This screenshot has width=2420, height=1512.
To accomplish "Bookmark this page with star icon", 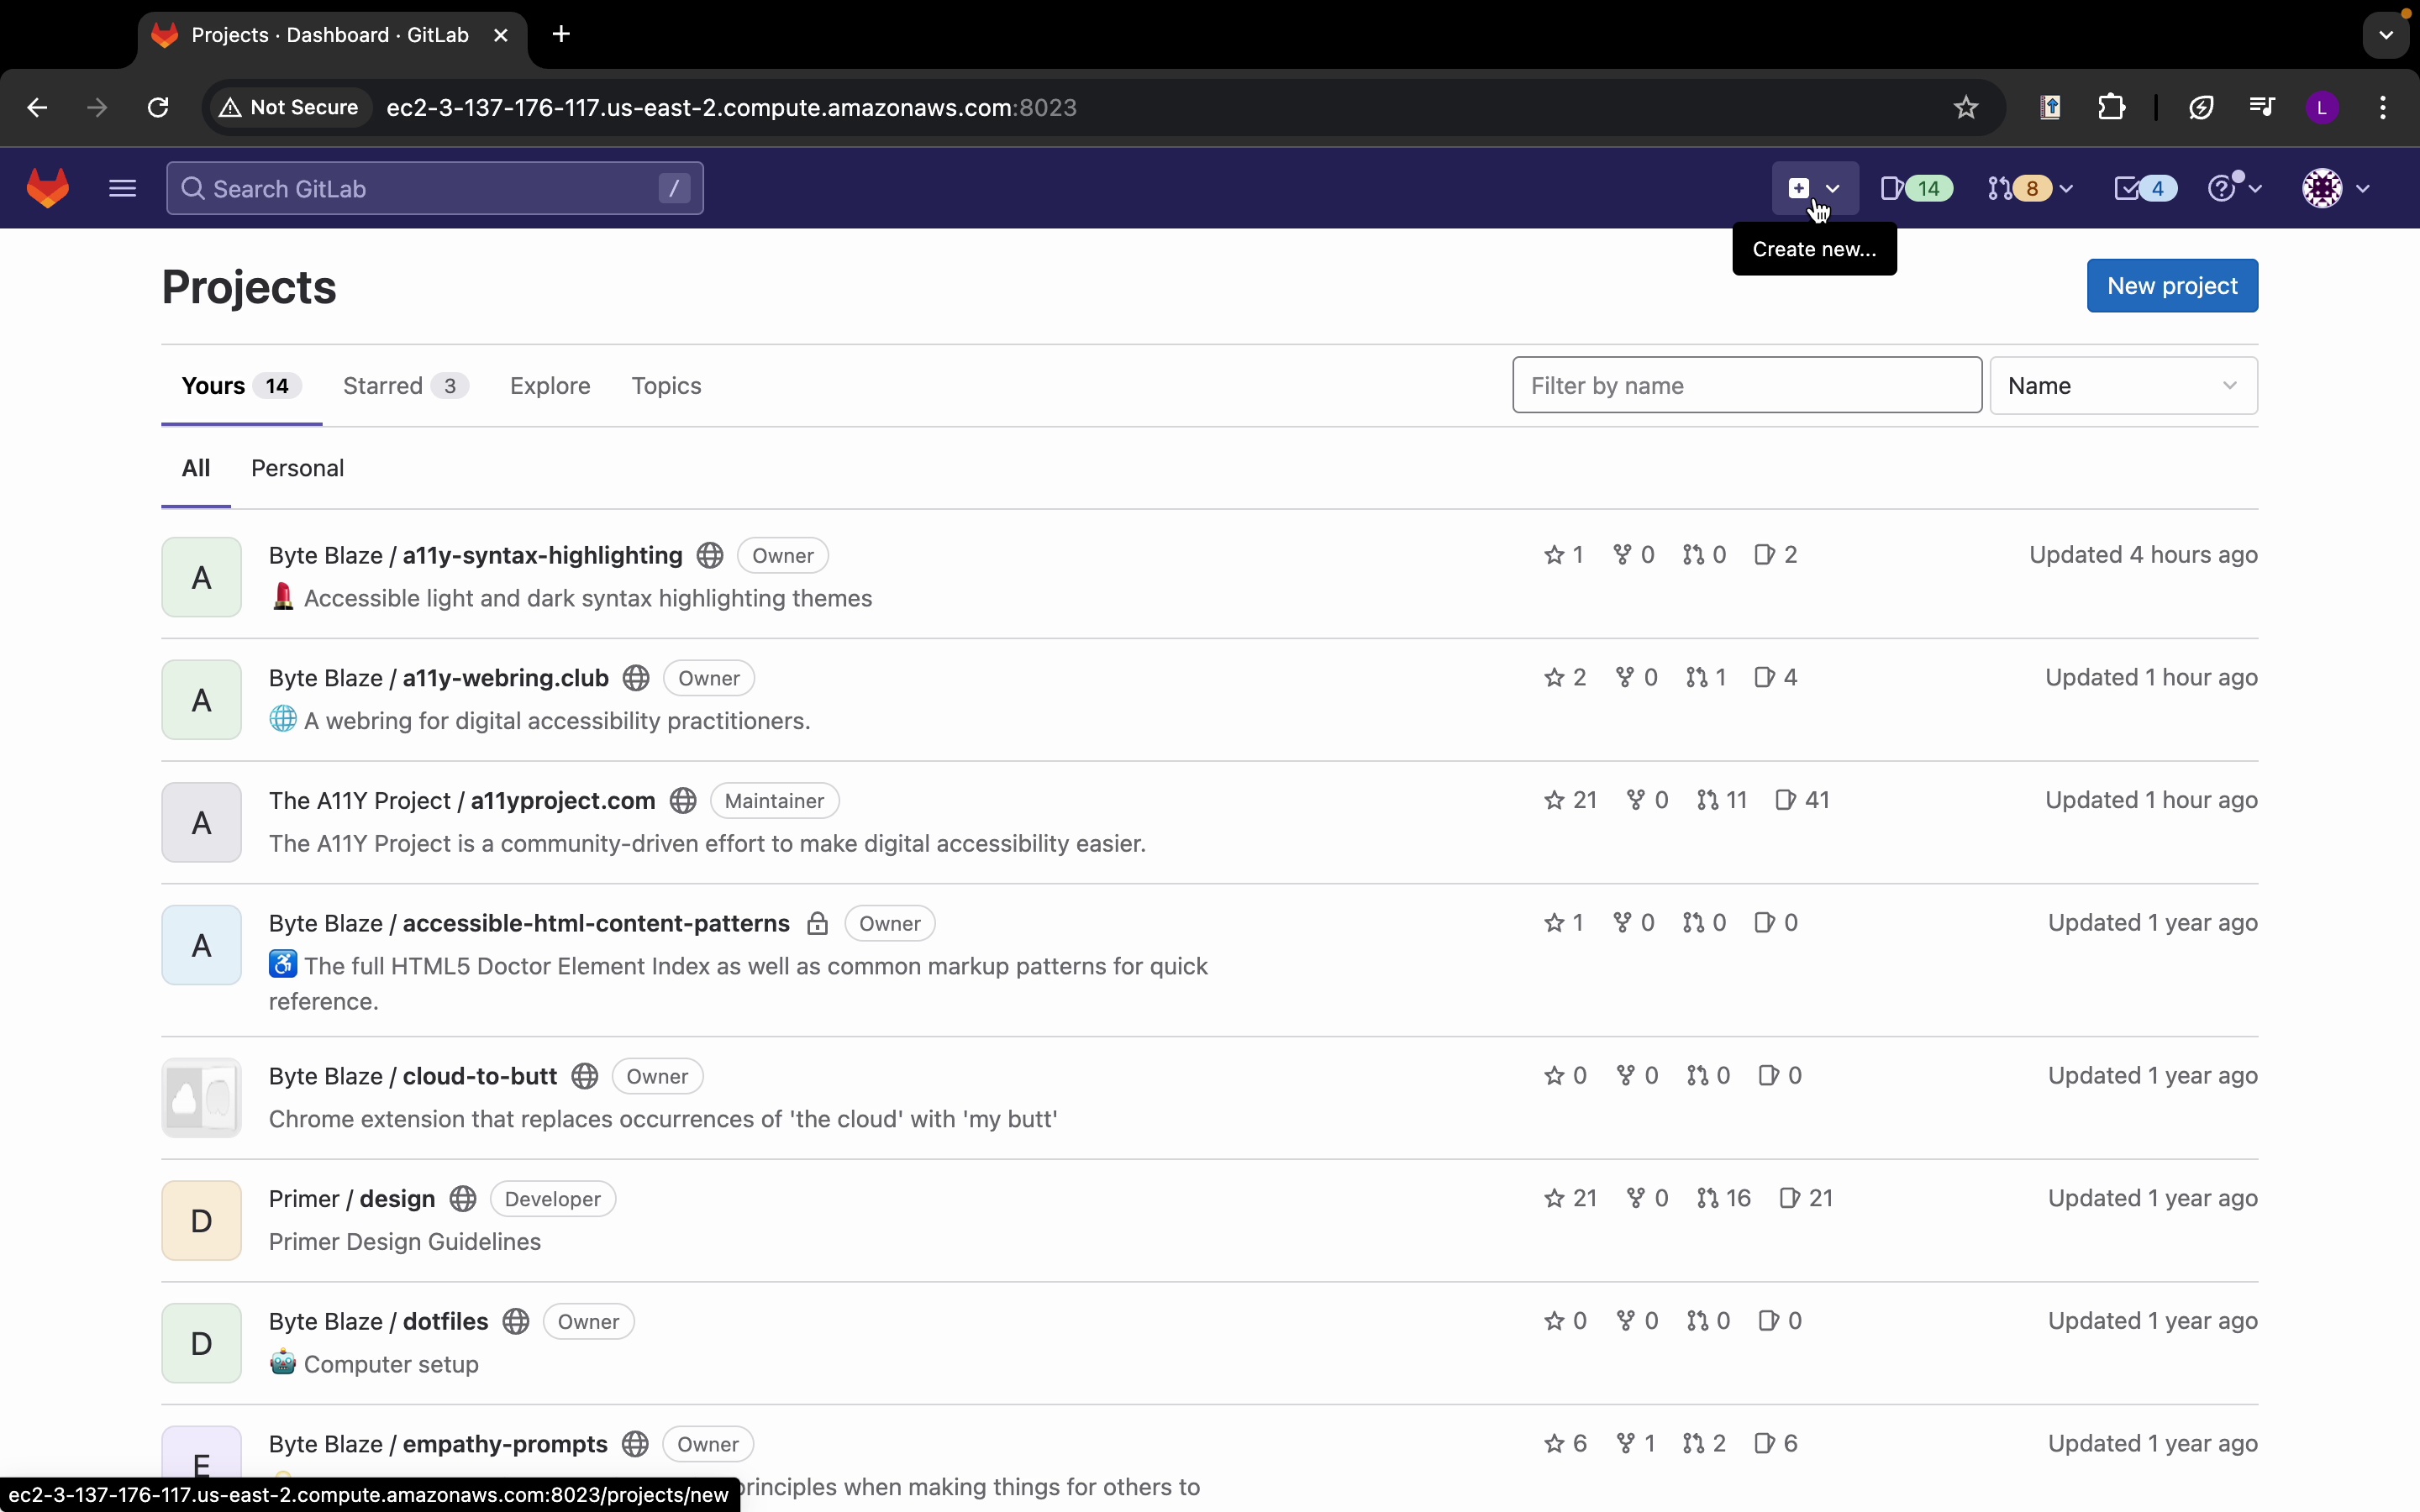I will tap(1966, 107).
